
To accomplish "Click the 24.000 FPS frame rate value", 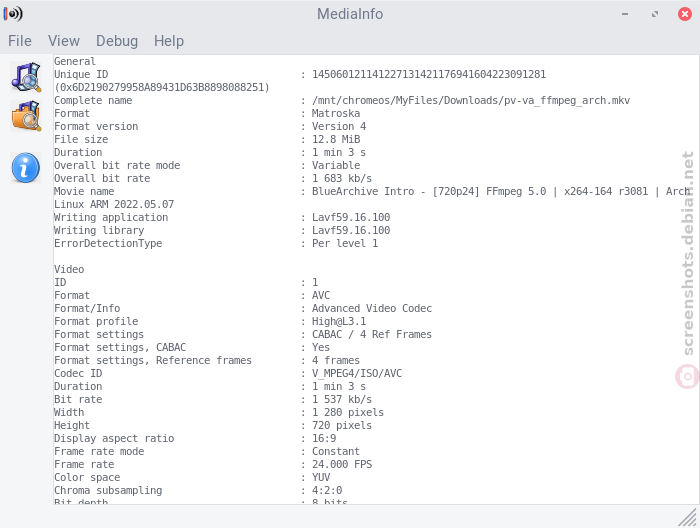I will (342, 465).
